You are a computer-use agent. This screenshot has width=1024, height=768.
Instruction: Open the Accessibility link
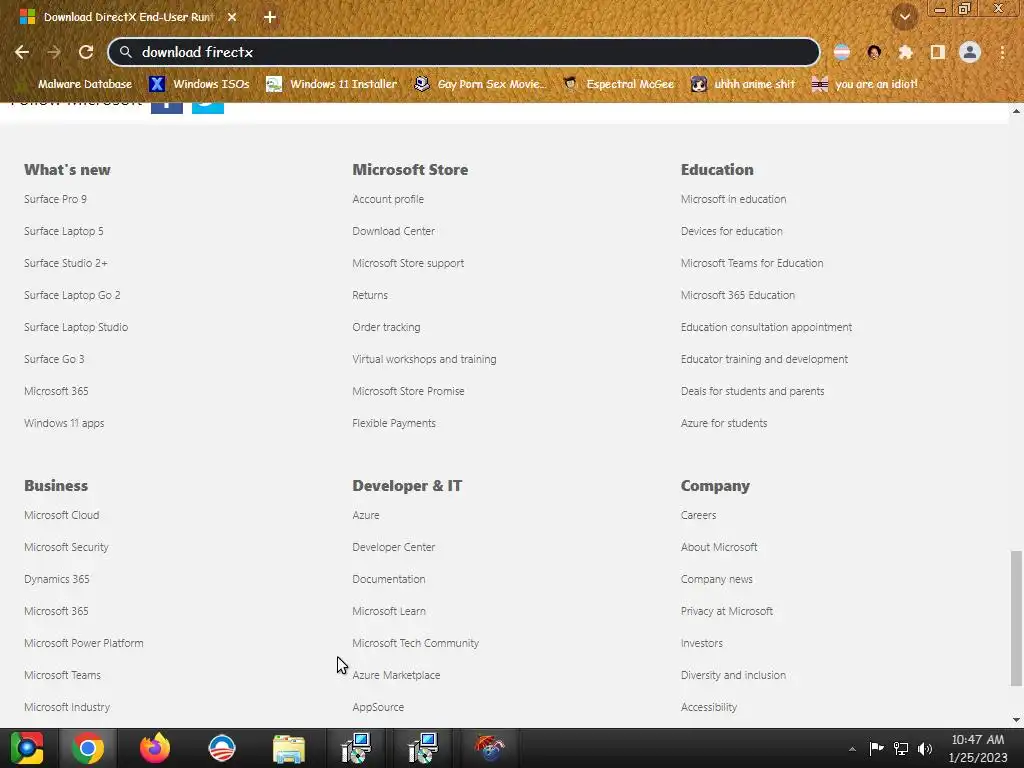pos(709,707)
